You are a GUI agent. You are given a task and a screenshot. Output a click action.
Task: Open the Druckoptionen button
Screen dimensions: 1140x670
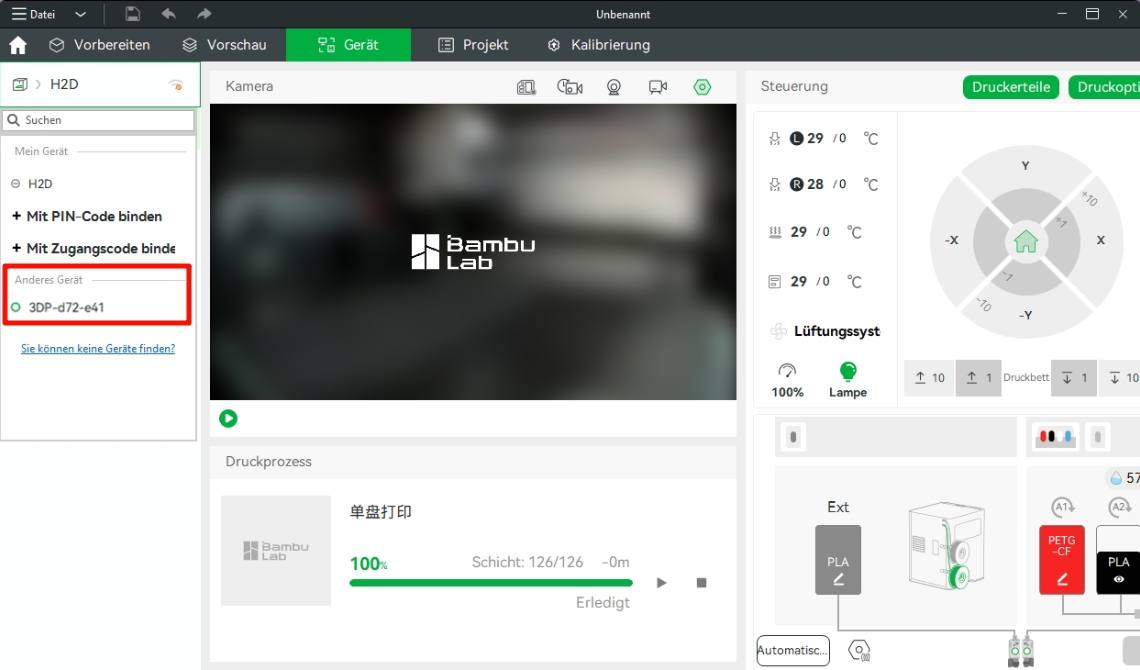(x=1105, y=87)
